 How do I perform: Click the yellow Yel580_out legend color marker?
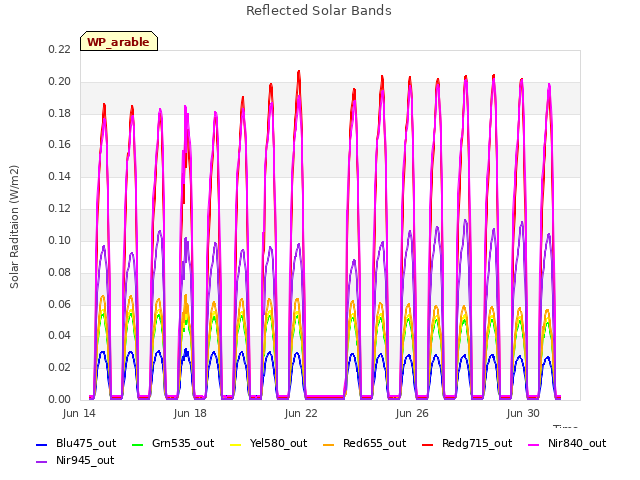(x=236, y=444)
